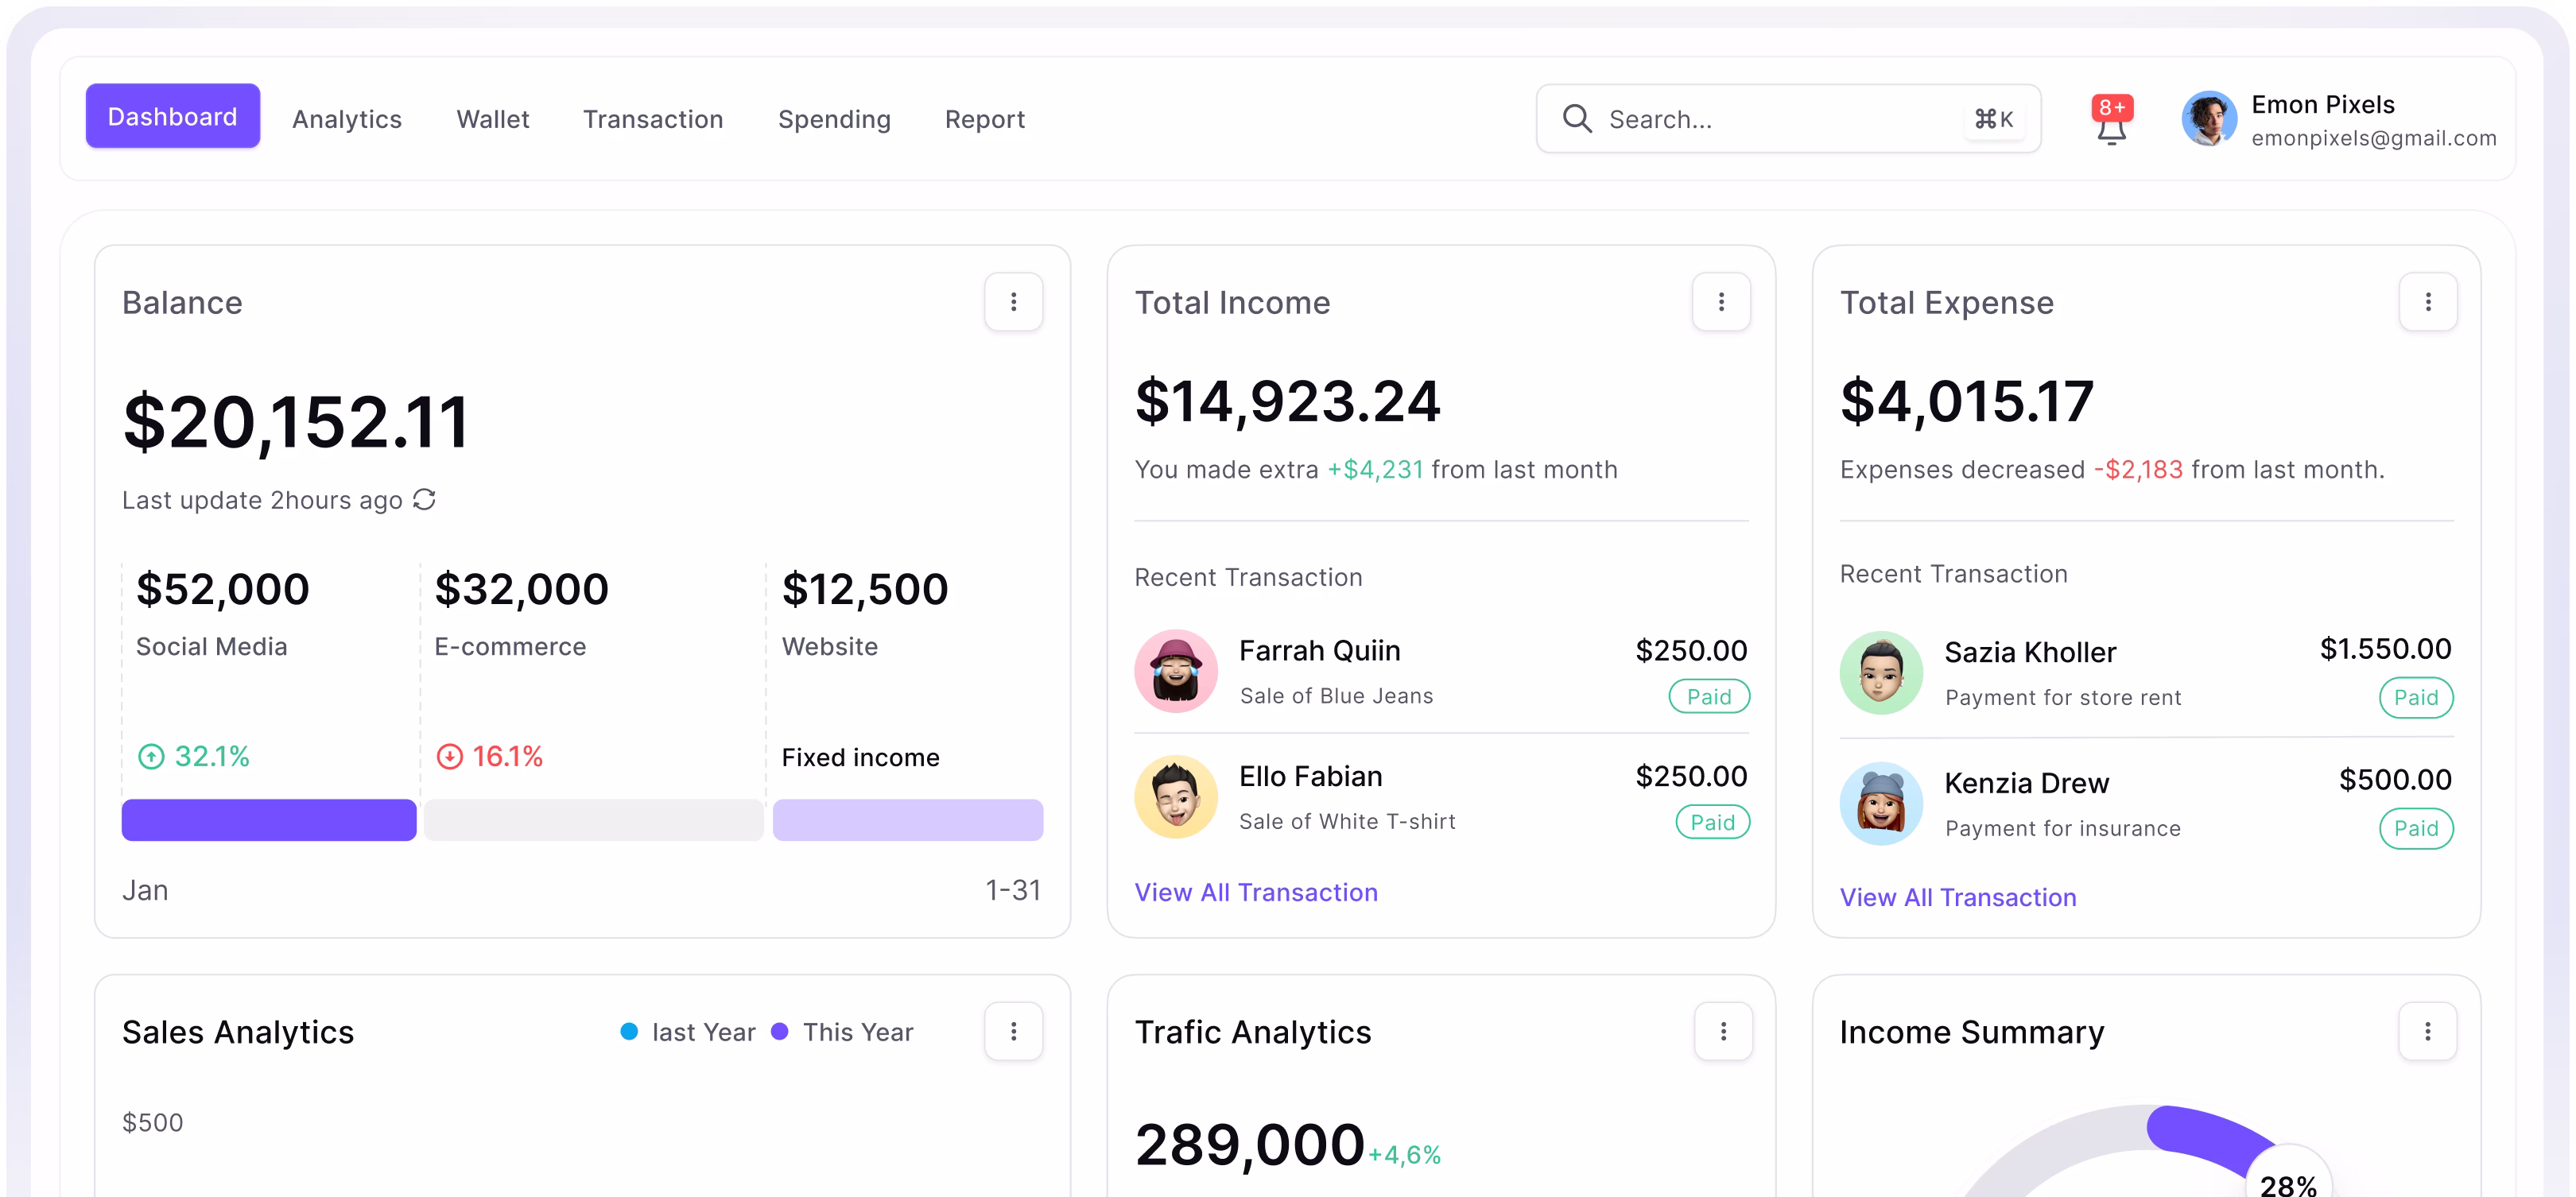Click Farrah Quiin's avatar
Screen dimensions: 2576x1197
pyautogui.click(x=1176, y=671)
